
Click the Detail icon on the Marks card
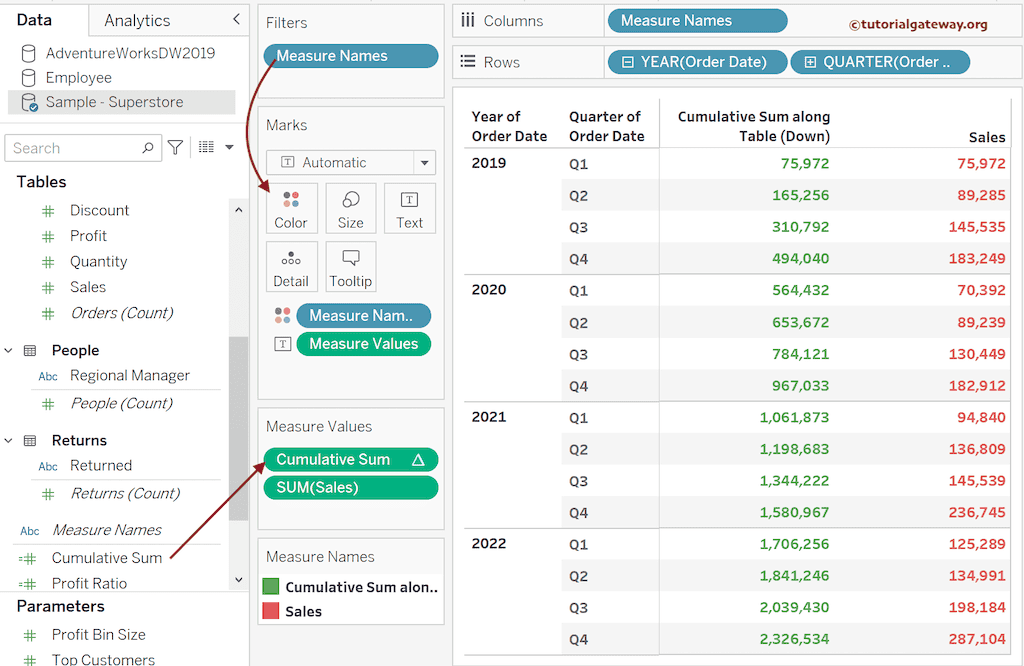click(291, 266)
